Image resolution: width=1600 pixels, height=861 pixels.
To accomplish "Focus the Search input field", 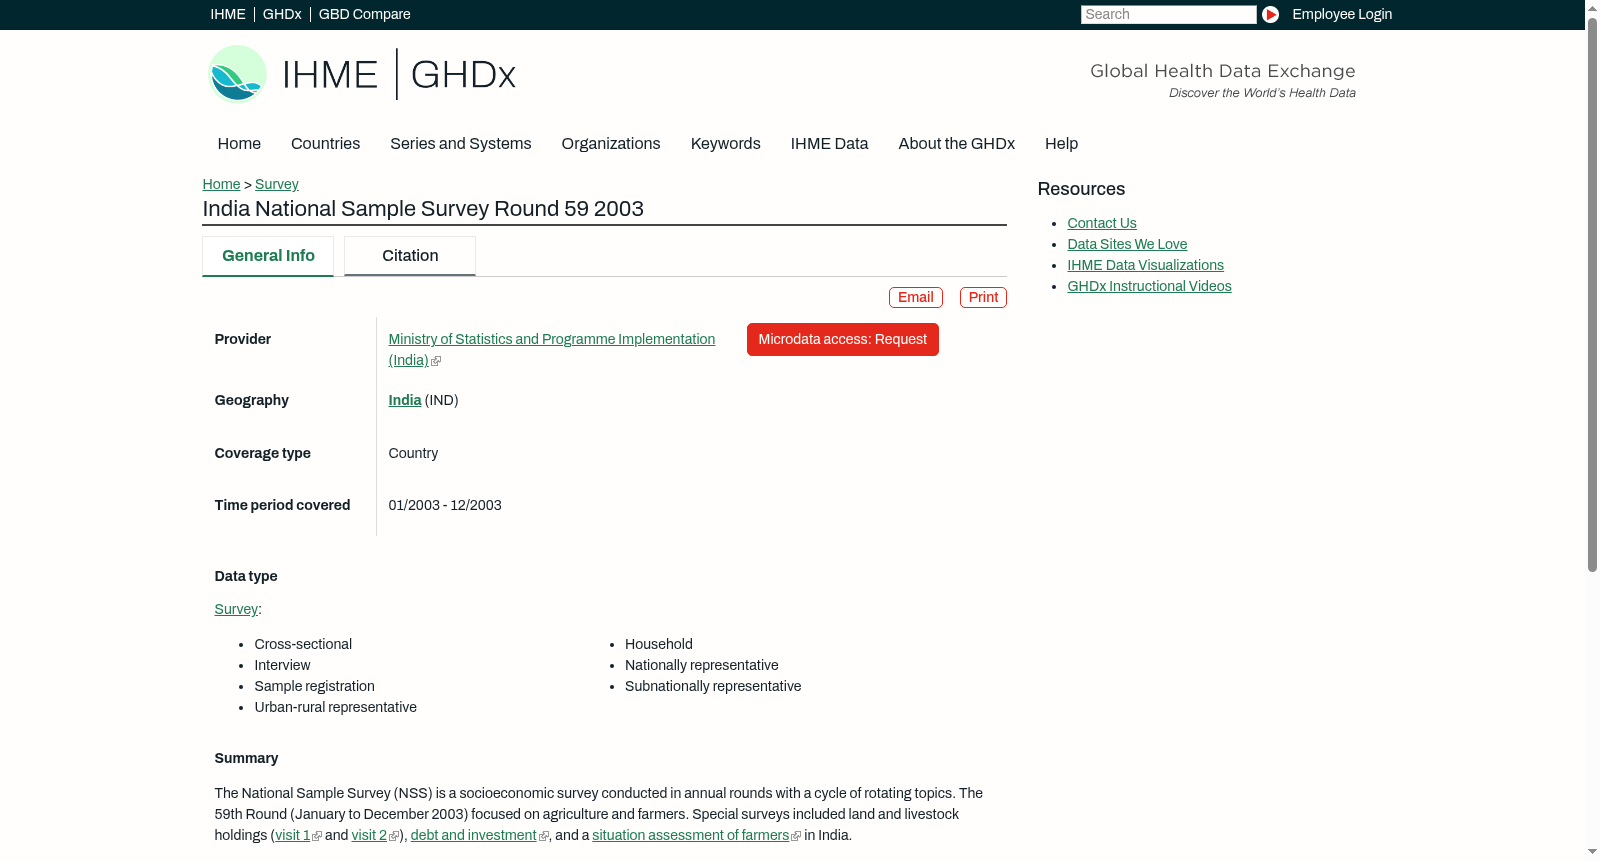I will 1168,14.
